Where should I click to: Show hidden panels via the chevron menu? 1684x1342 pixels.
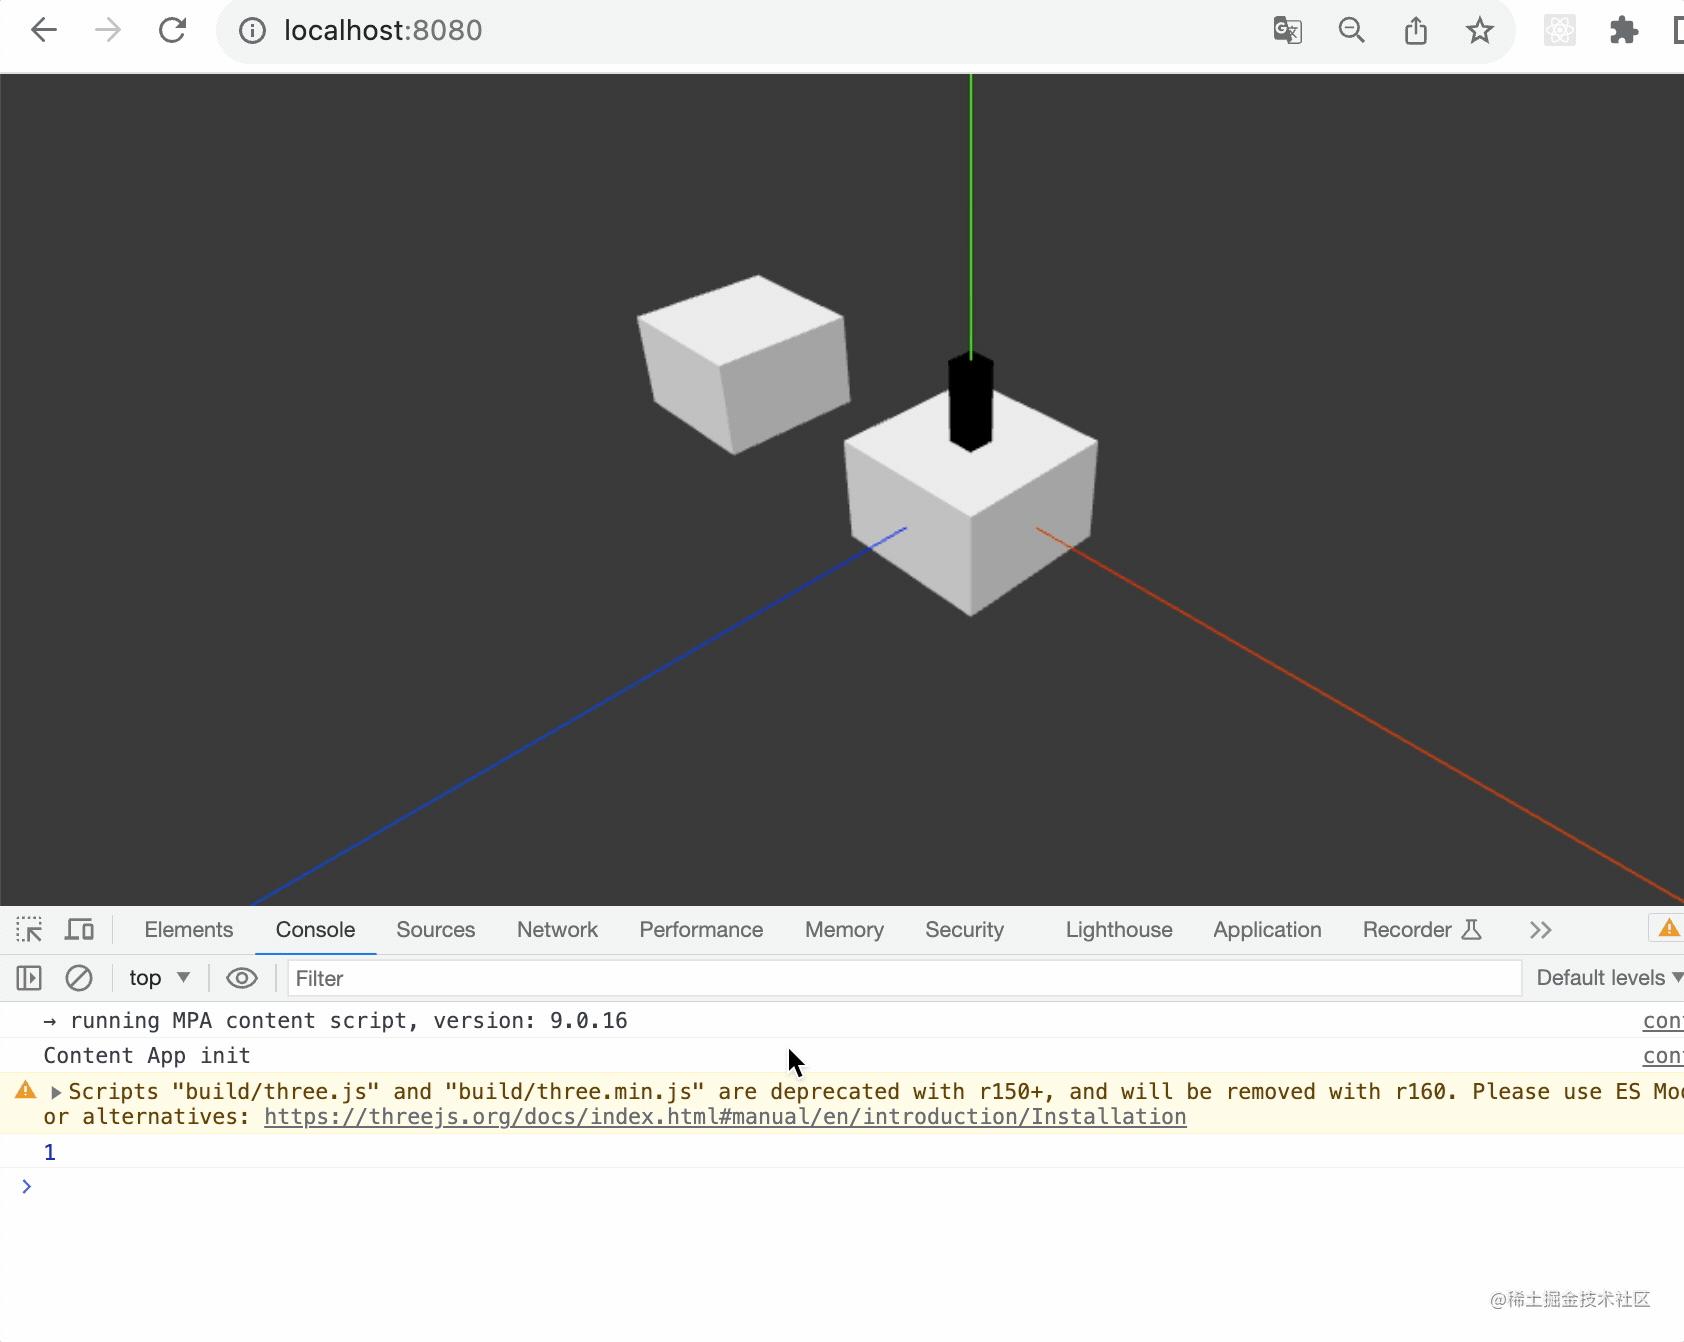1540,929
